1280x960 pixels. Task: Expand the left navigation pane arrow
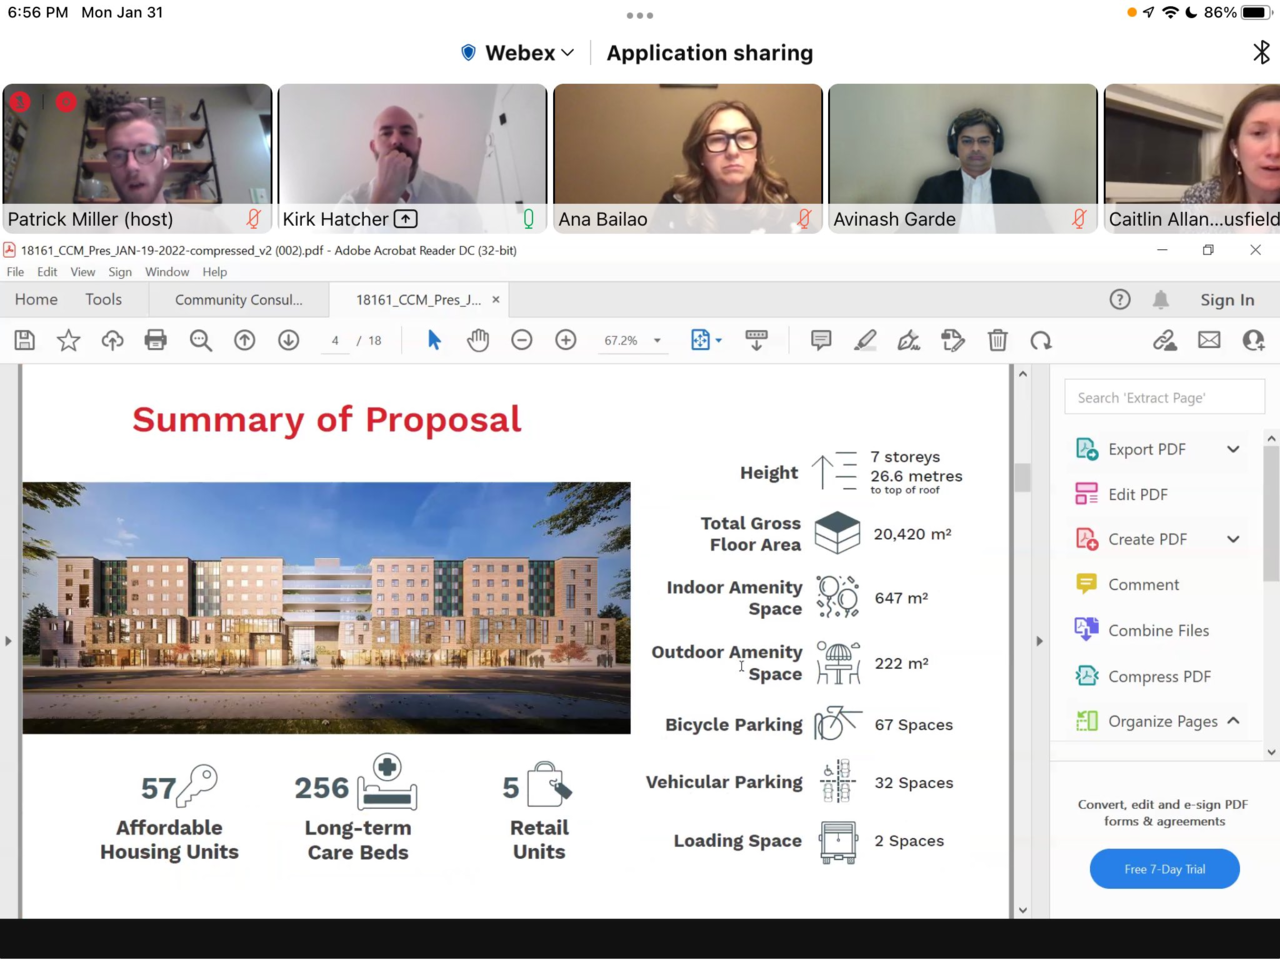point(8,640)
